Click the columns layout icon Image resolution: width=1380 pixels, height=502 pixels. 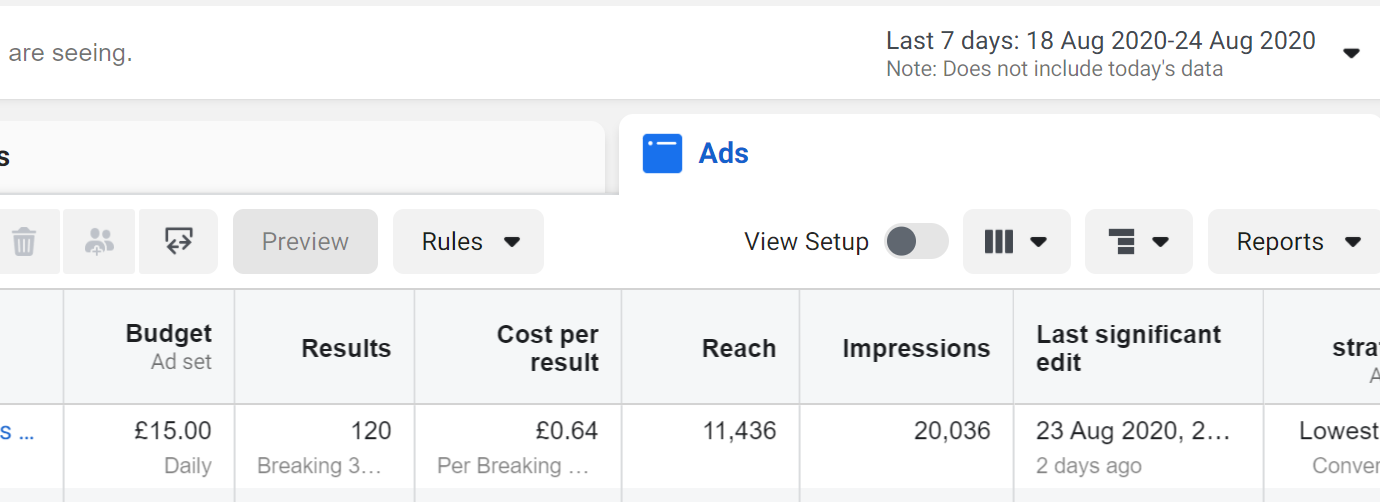point(998,242)
